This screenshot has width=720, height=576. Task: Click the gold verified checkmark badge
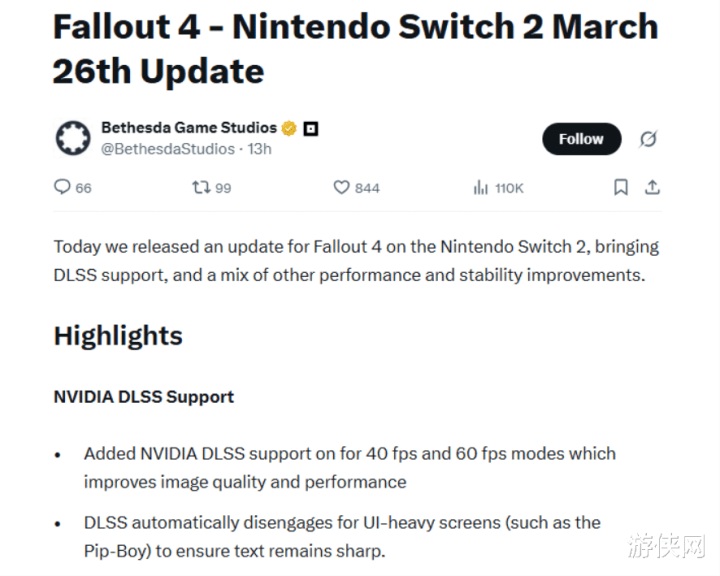click(289, 128)
